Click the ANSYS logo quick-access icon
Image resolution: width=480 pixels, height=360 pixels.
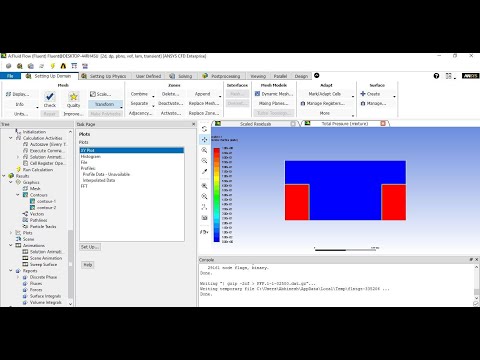coord(63,66)
